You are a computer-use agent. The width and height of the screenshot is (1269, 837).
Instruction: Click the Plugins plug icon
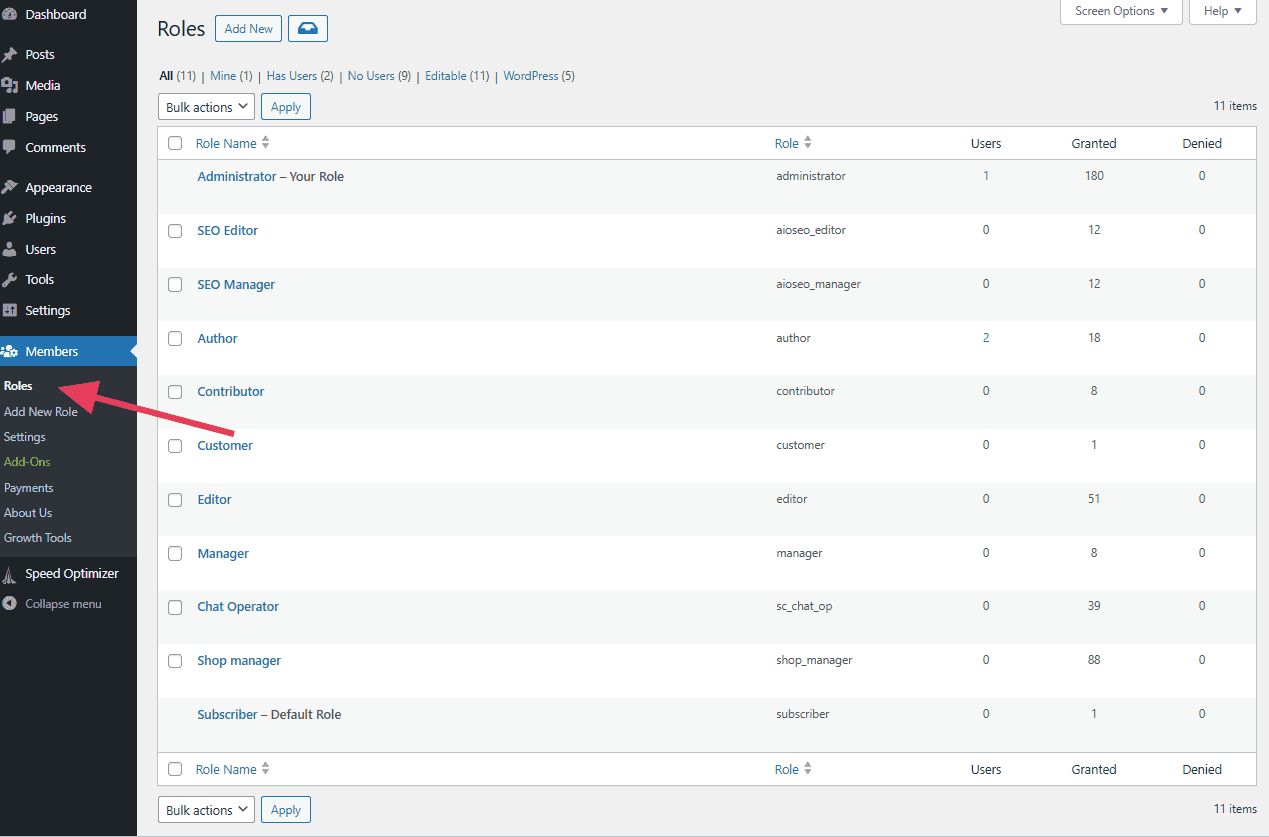pyautogui.click(x=10, y=219)
